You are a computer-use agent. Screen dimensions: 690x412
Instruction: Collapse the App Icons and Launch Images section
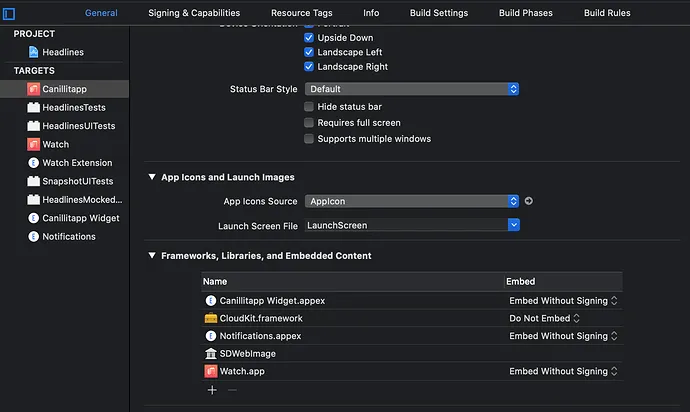[x=152, y=177]
